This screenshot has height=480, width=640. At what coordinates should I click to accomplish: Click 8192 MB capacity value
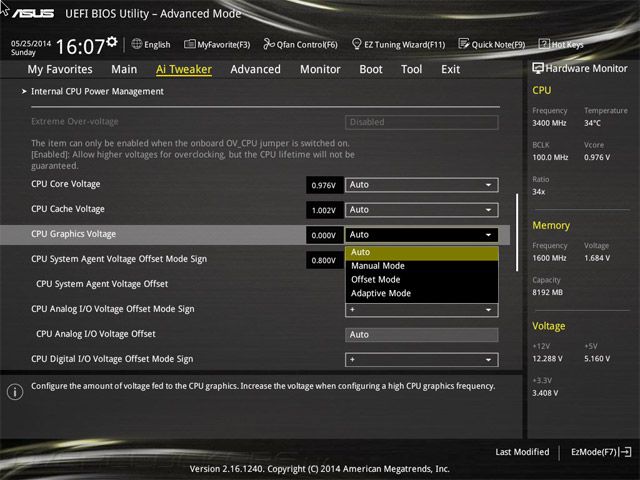[x=547, y=292]
